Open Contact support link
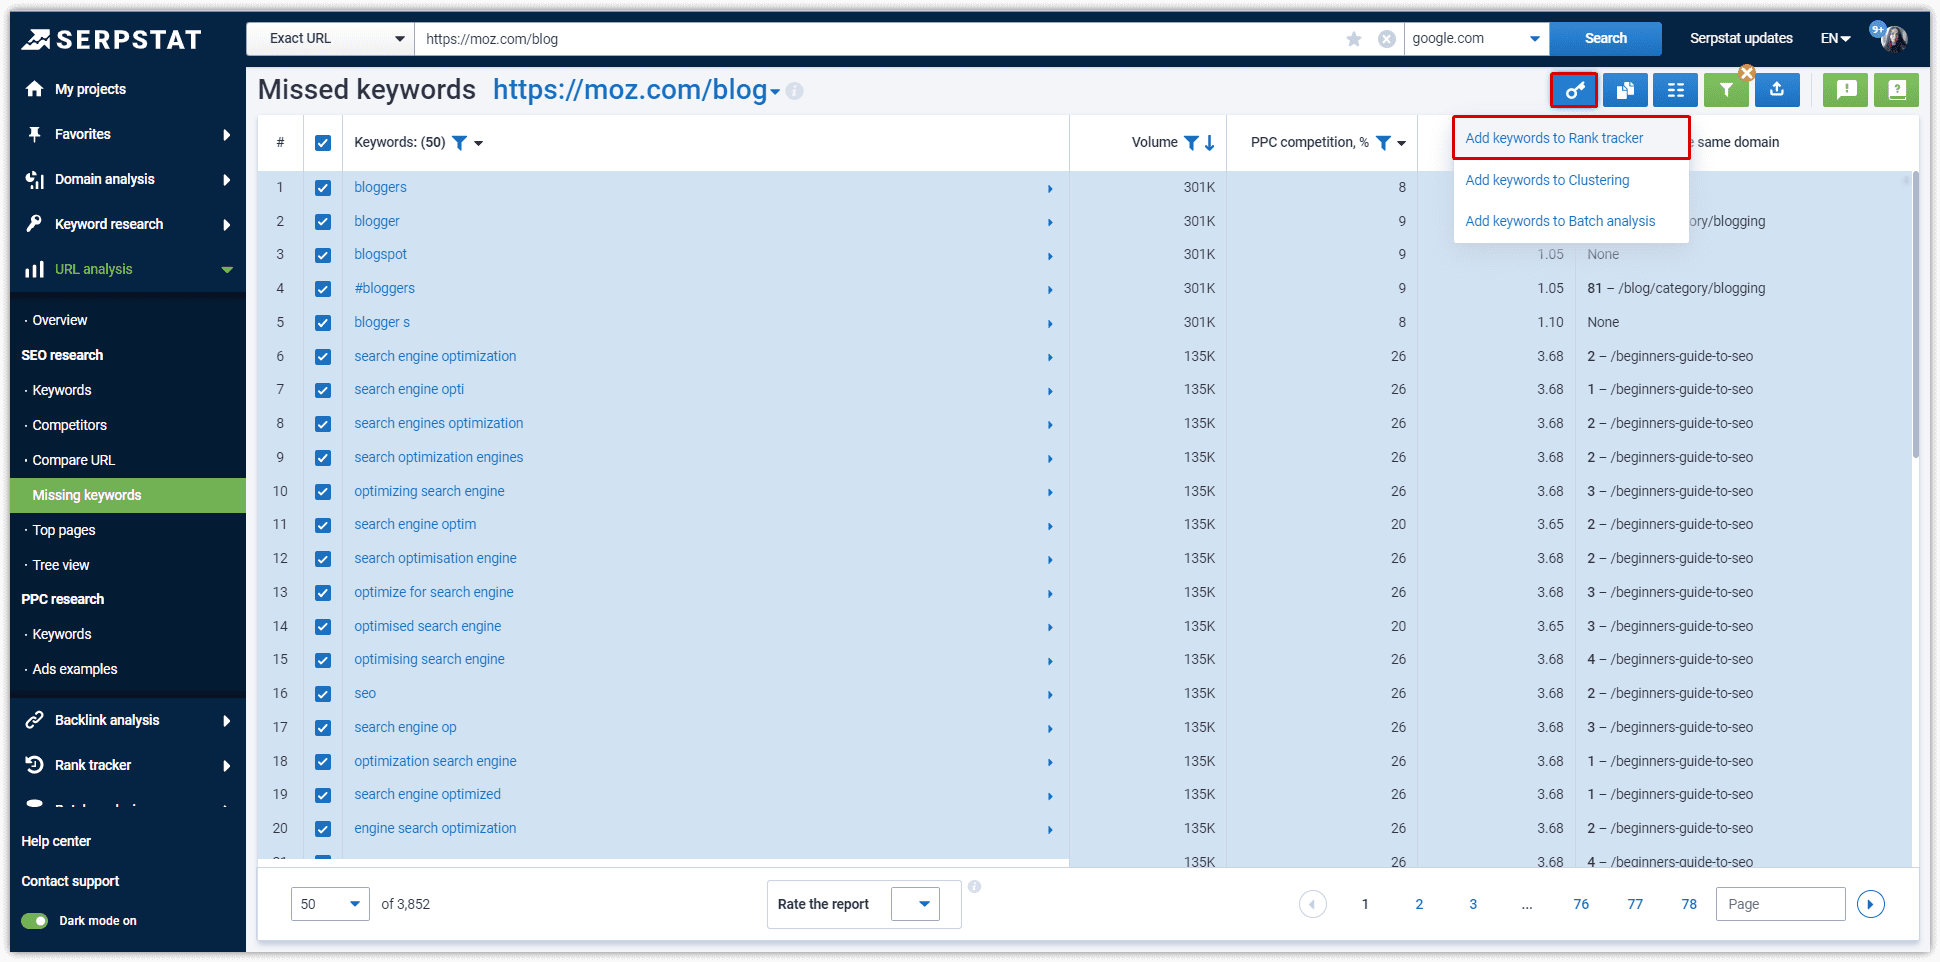 pyautogui.click(x=70, y=881)
